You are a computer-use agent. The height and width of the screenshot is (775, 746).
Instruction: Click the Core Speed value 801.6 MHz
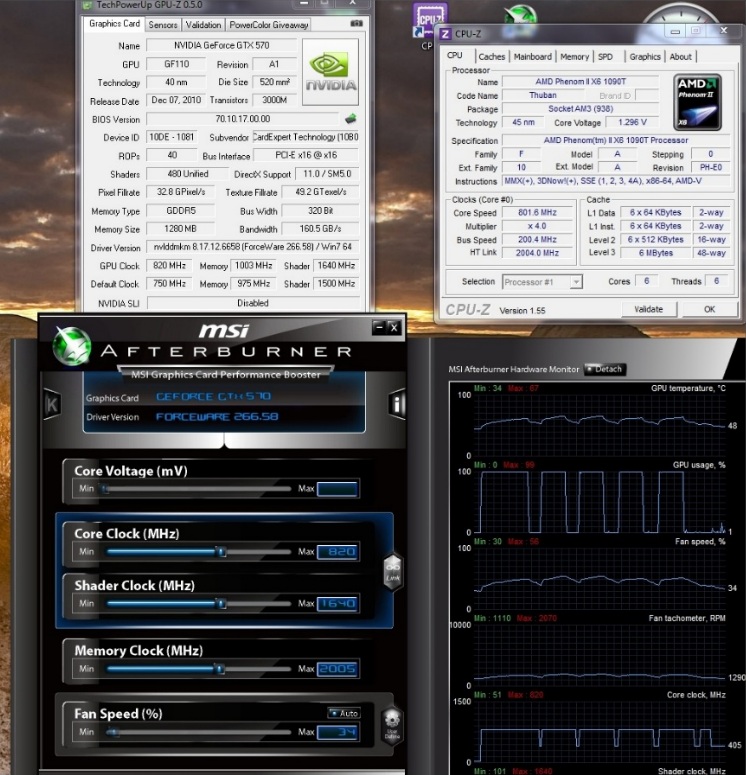[x=537, y=213]
